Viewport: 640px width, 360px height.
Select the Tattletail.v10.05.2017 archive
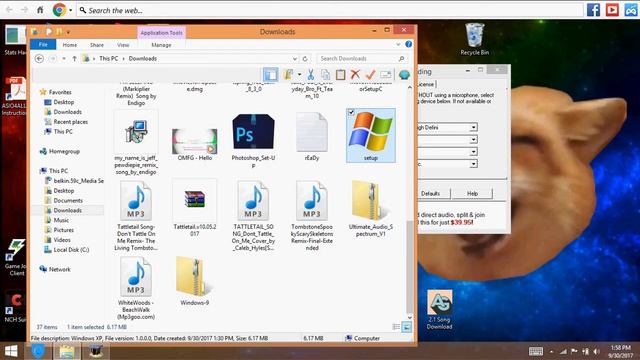(x=195, y=208)
